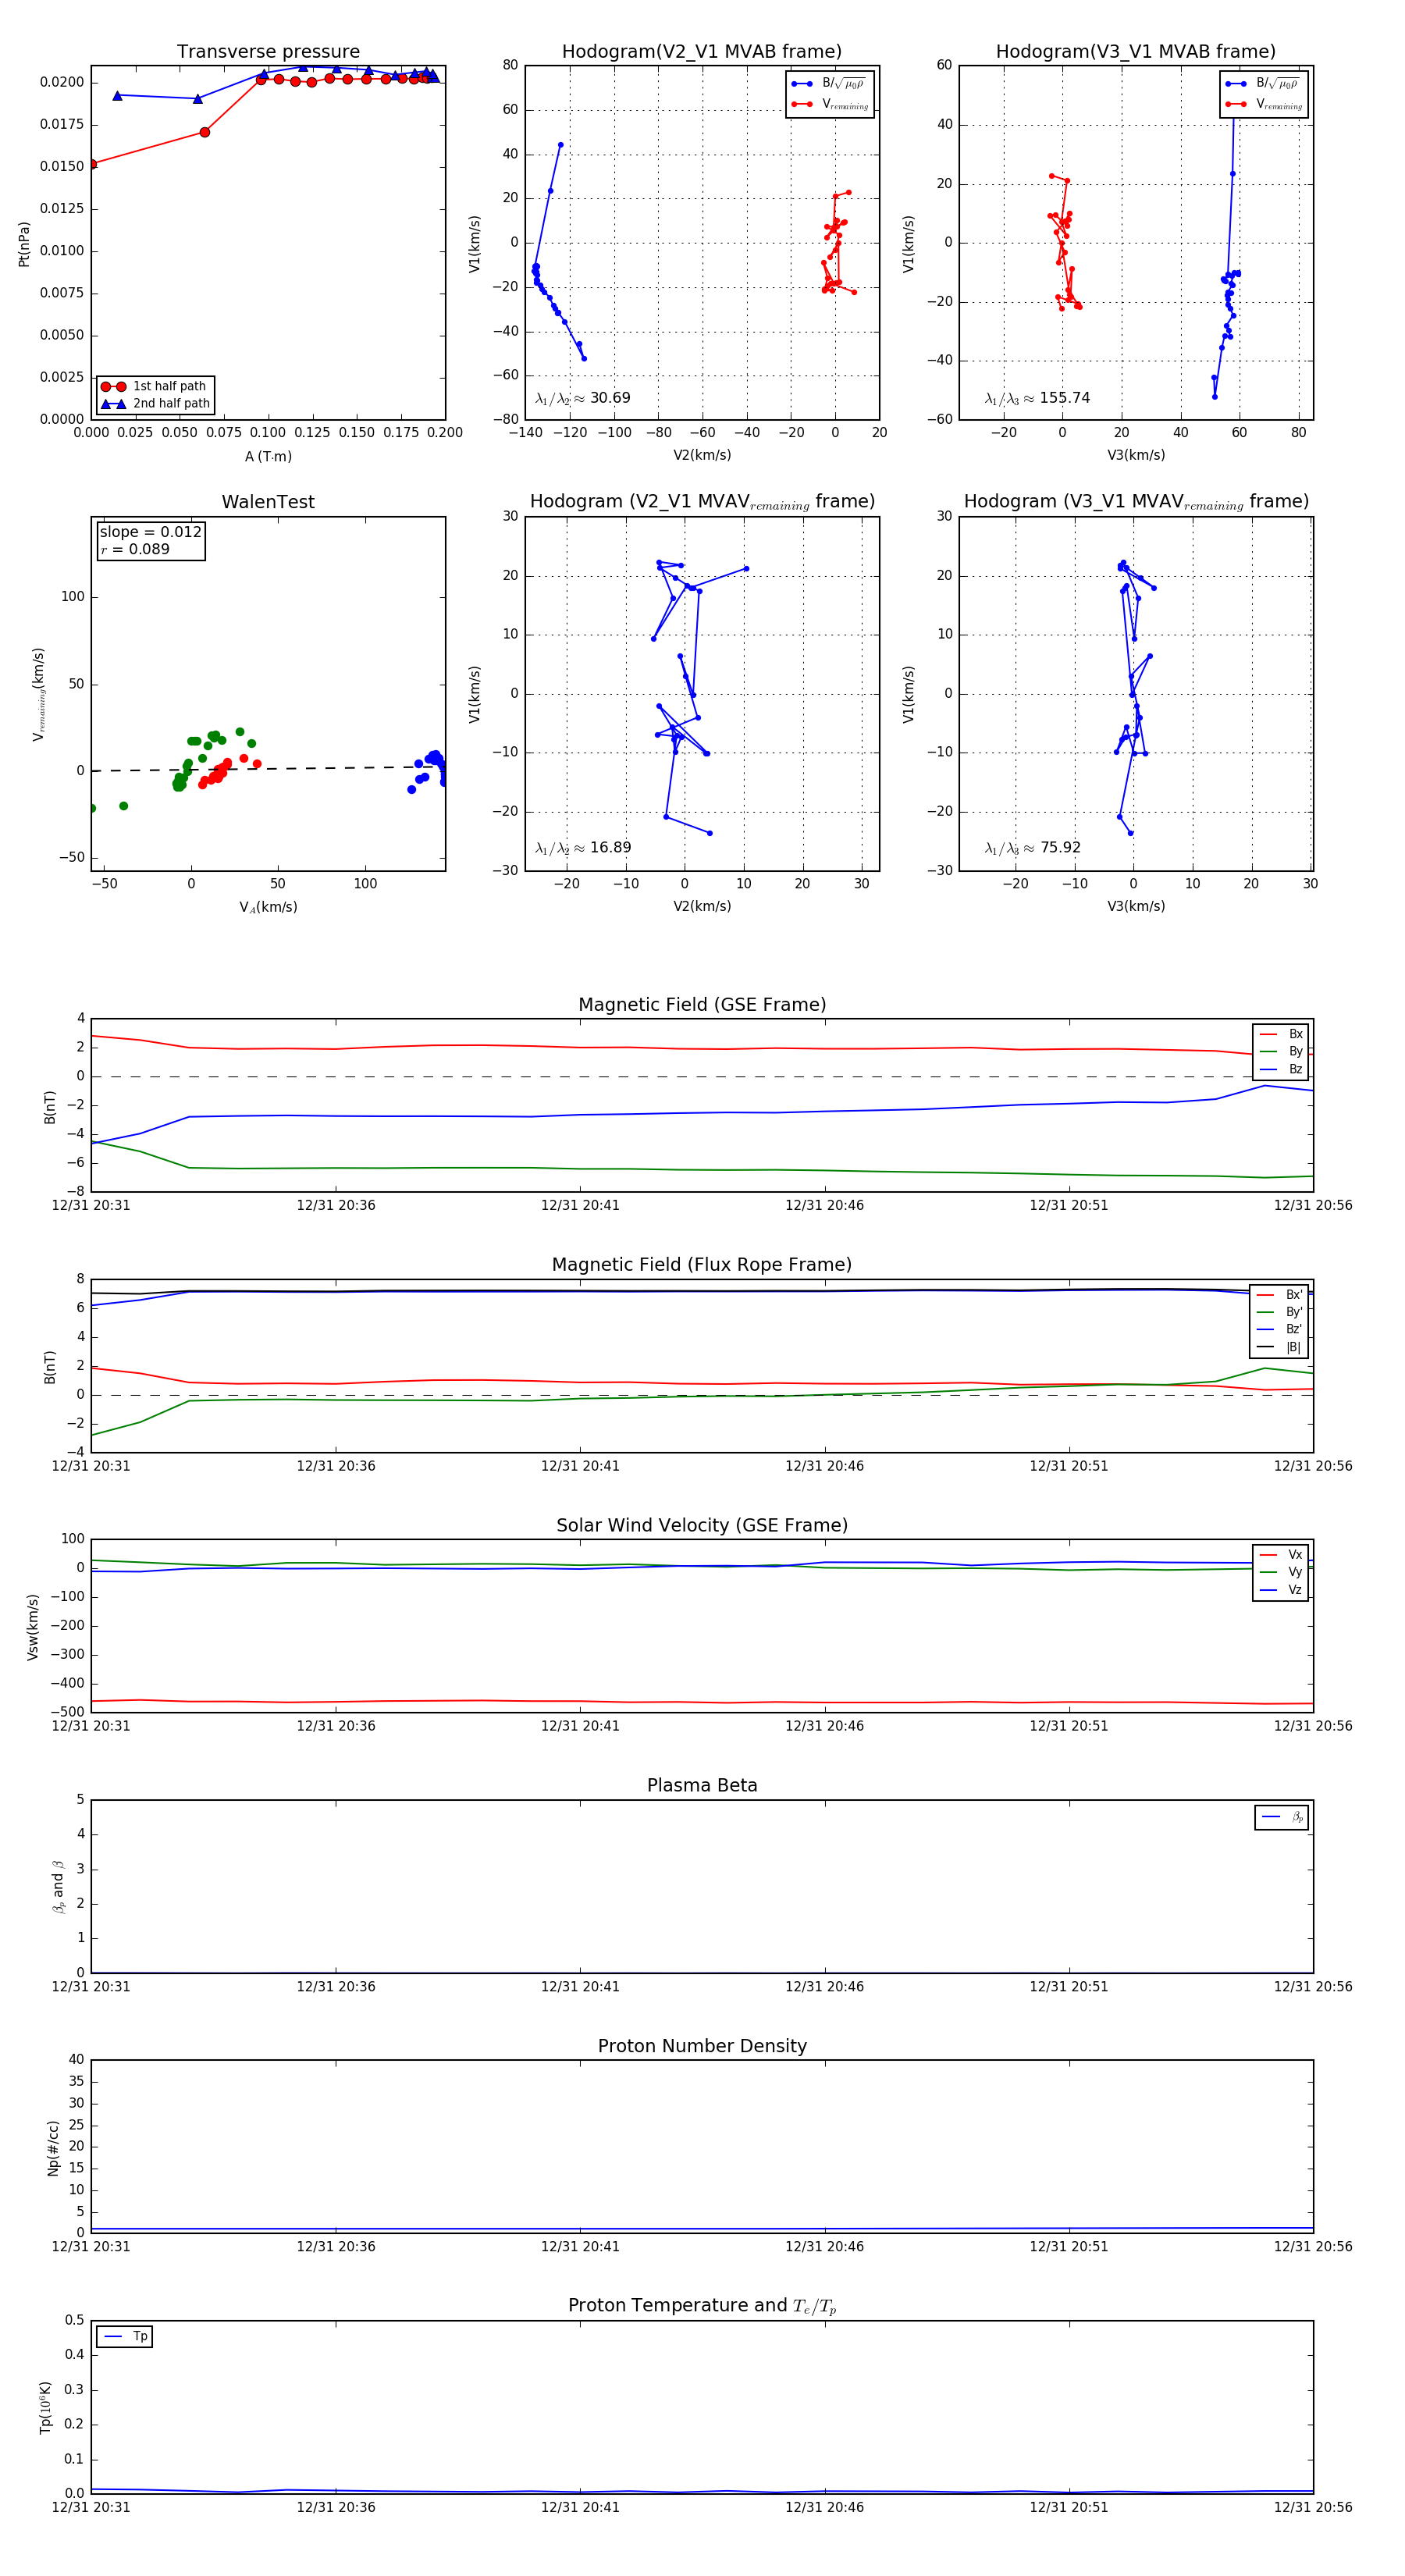1405x2576 pixels.
Task: Click the "Solar Wind Velocity (GSE Frame)" title
Action: pyautogui.click(x=702, y=1525)
